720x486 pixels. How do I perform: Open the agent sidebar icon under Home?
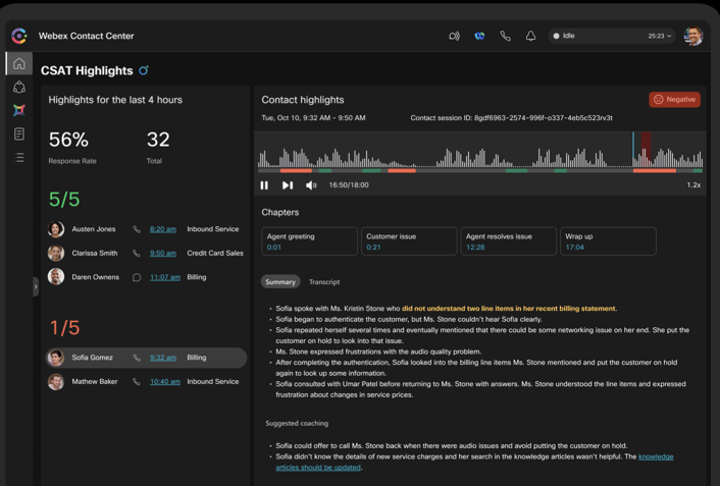(x=19, y=87)
